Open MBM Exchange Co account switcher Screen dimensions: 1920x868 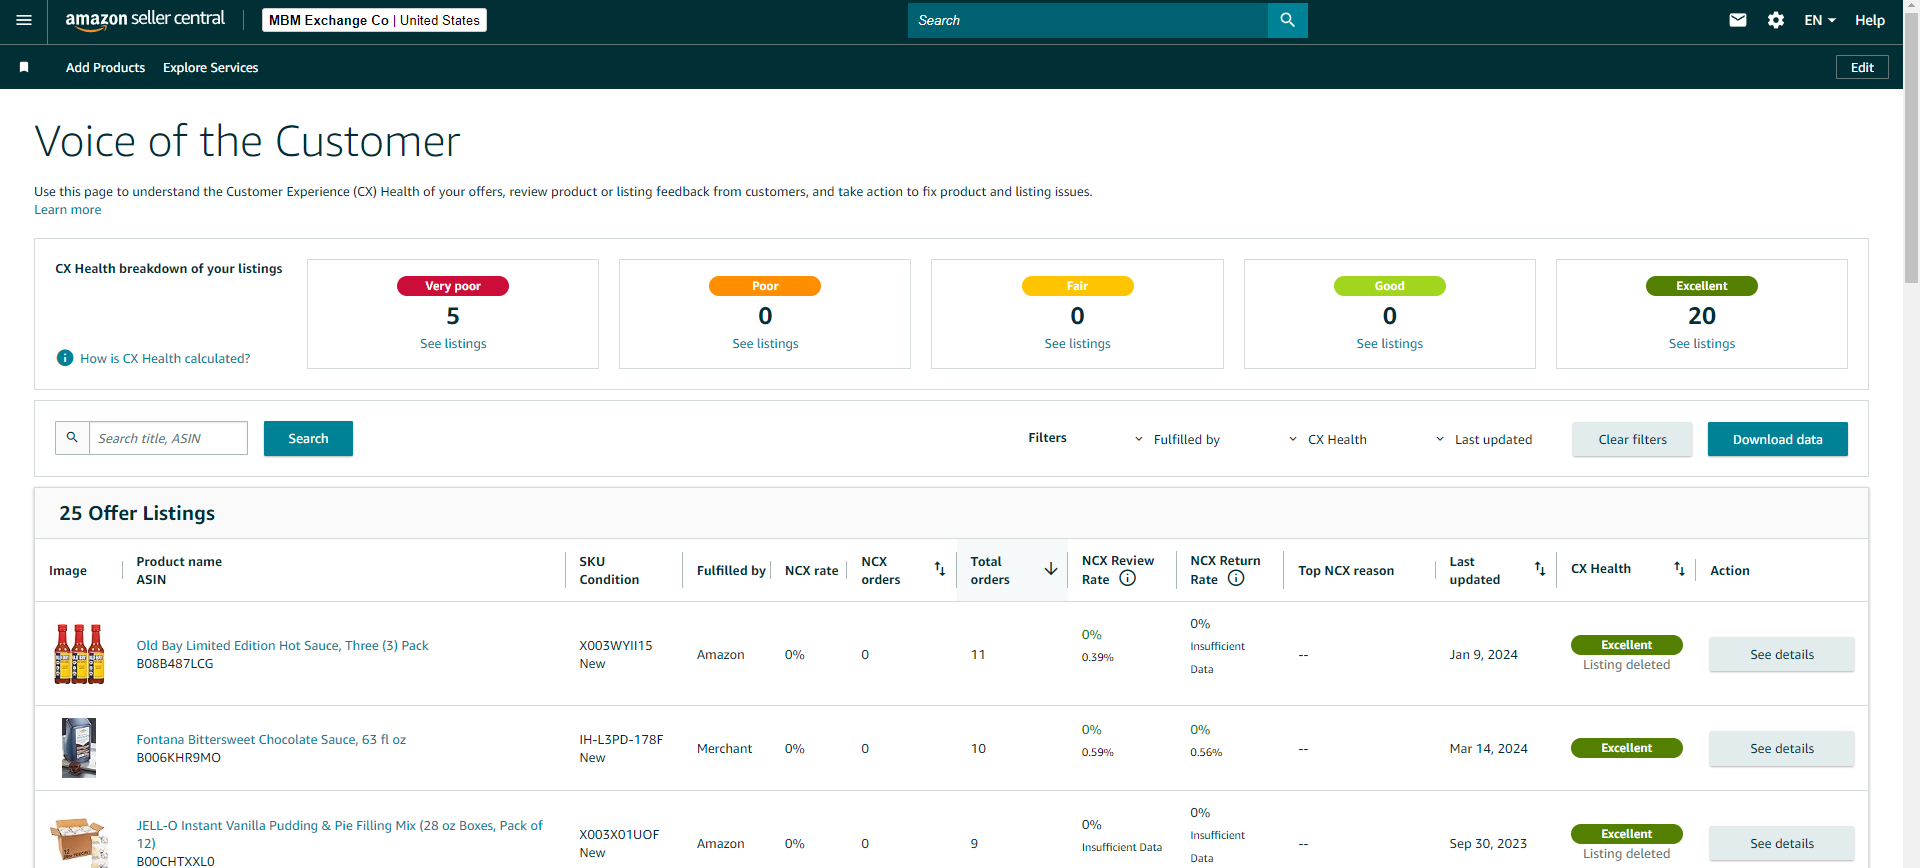[x=374, y=20]
